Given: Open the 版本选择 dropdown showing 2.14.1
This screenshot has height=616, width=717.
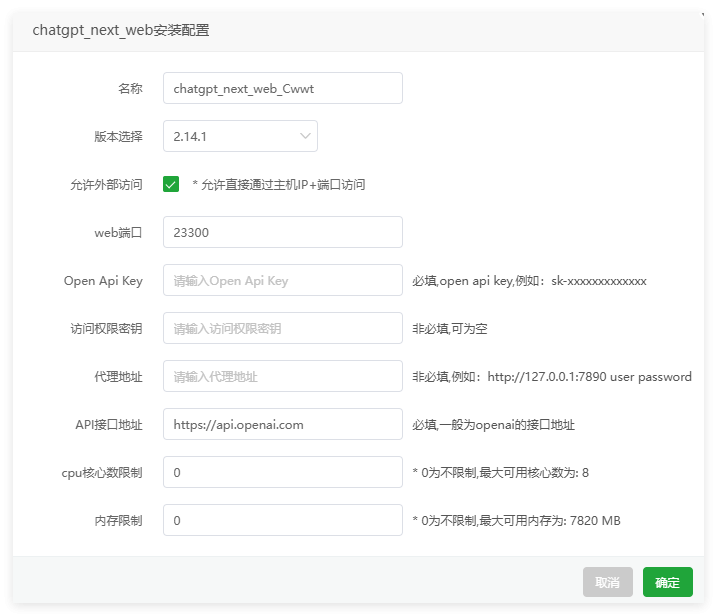Looking at the screenshot, I should click(240, 136).
